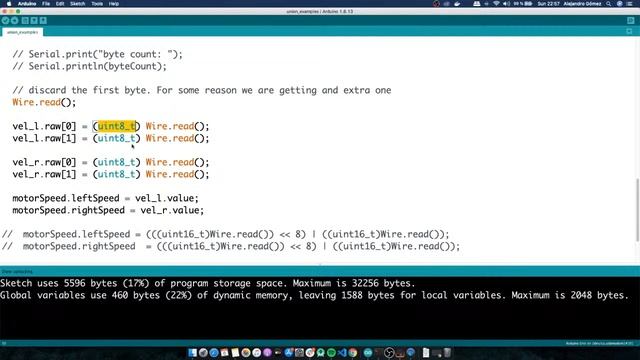Click the Alejandro Gómez user name
This screenshot has width=640, height=360.
click(582, 4)
